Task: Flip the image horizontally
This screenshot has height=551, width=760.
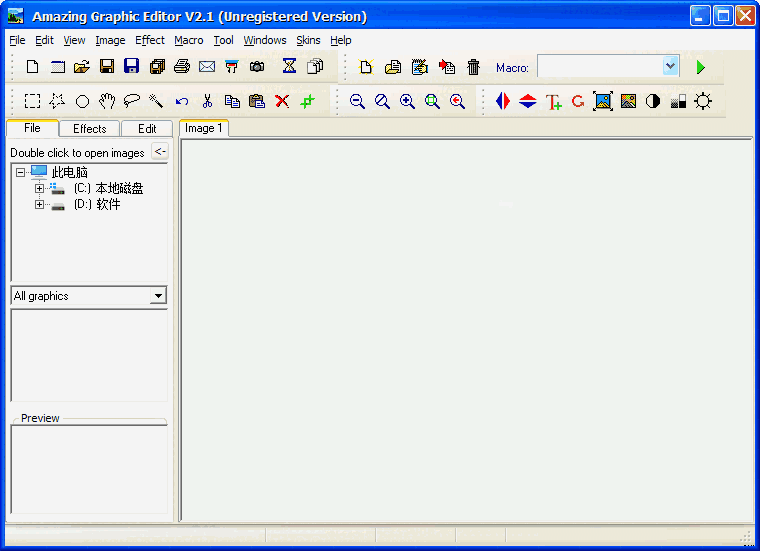Action: 503,101
